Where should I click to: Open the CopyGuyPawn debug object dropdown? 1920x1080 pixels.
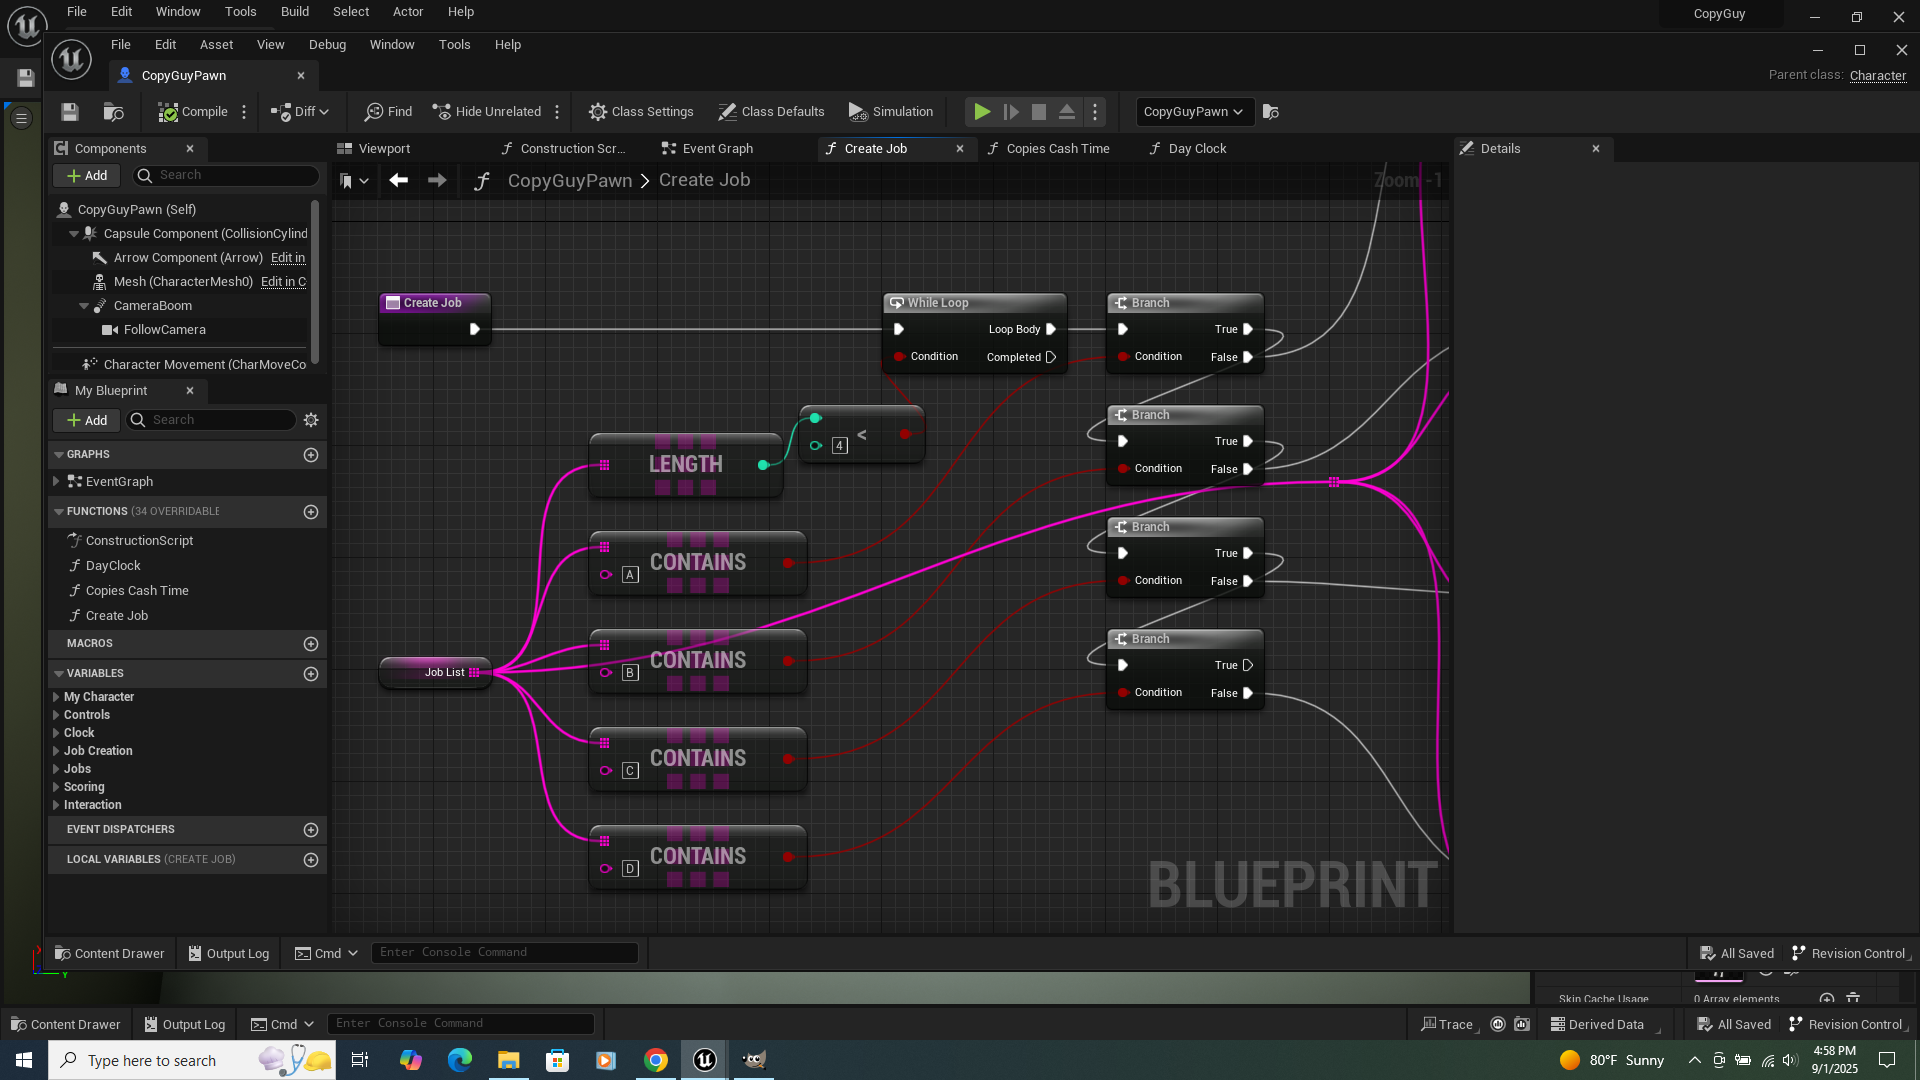(x=1192, y=112)
